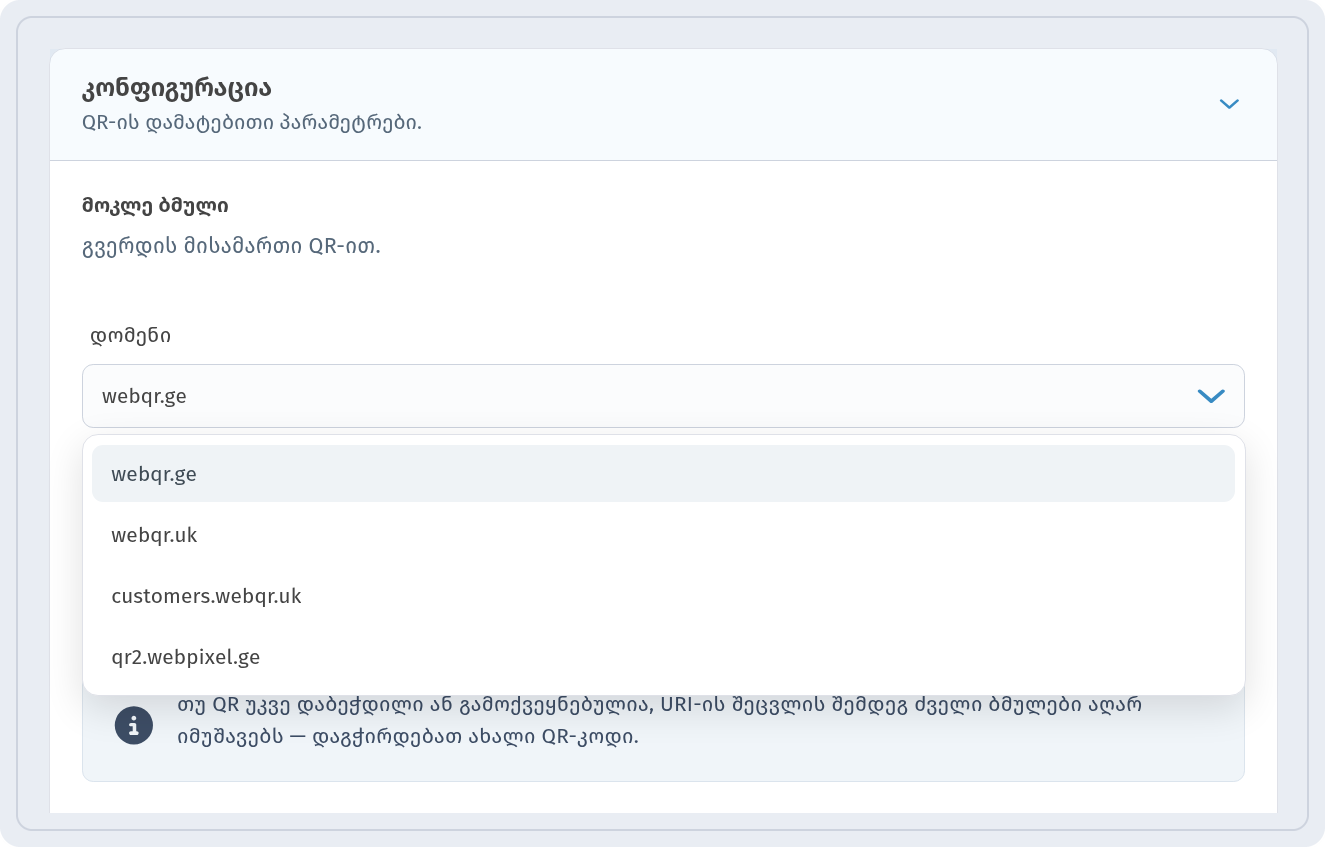Click the კონფიგურაცია header title
1325x847 pixels.
(176, 88)
